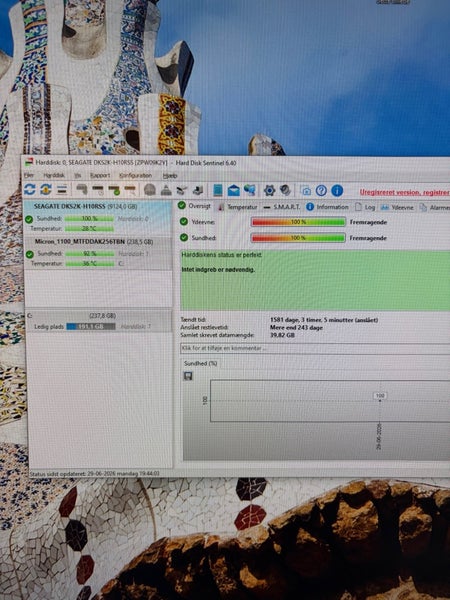
Task: Click 'Fremragende' next to Ydeevne bar
Action: 368,222
